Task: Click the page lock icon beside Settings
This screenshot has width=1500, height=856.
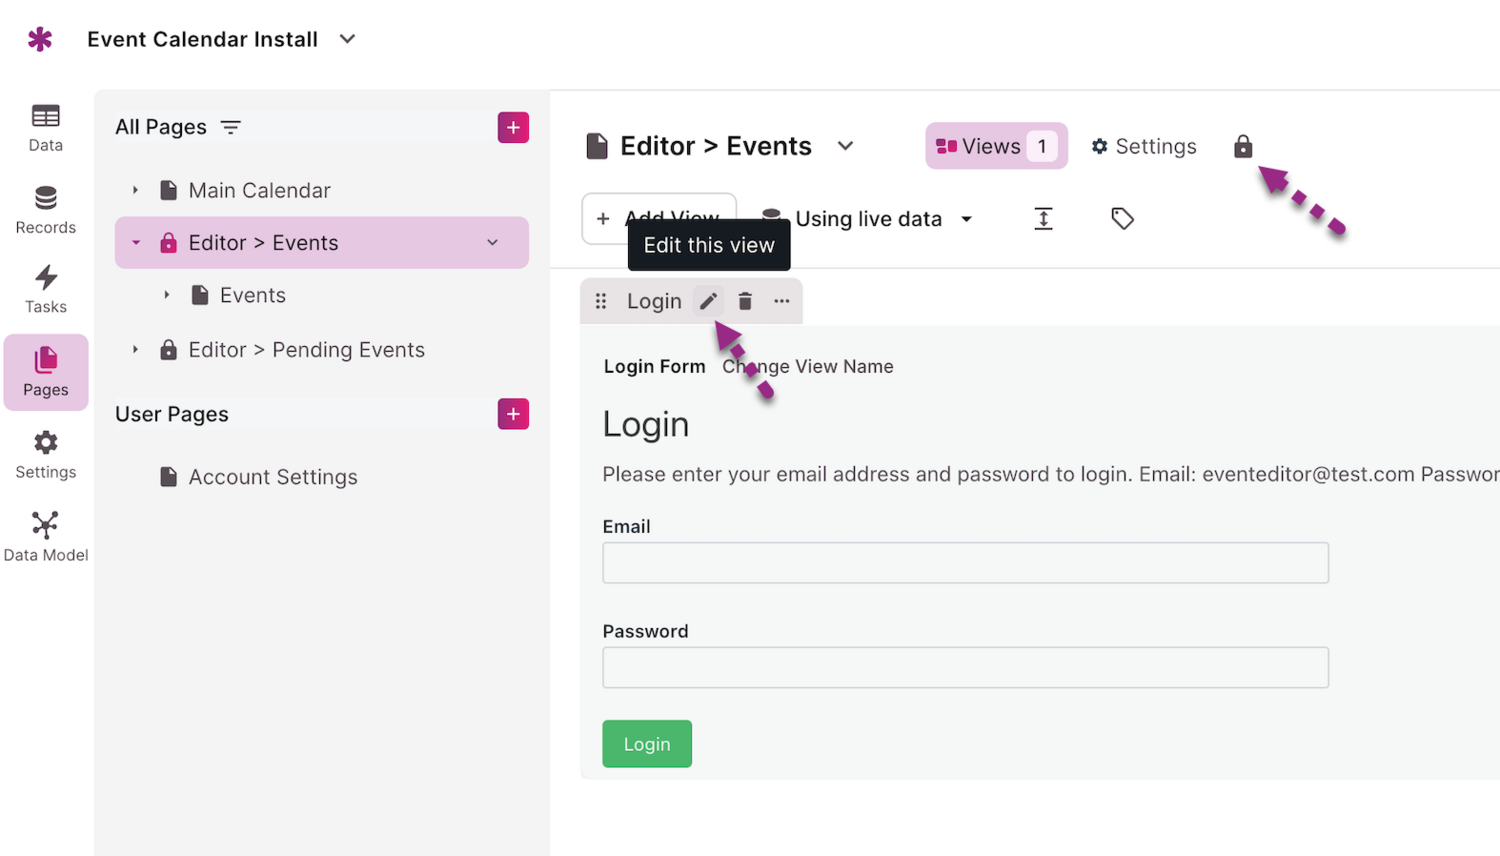Action: [x=1243, y=147]
